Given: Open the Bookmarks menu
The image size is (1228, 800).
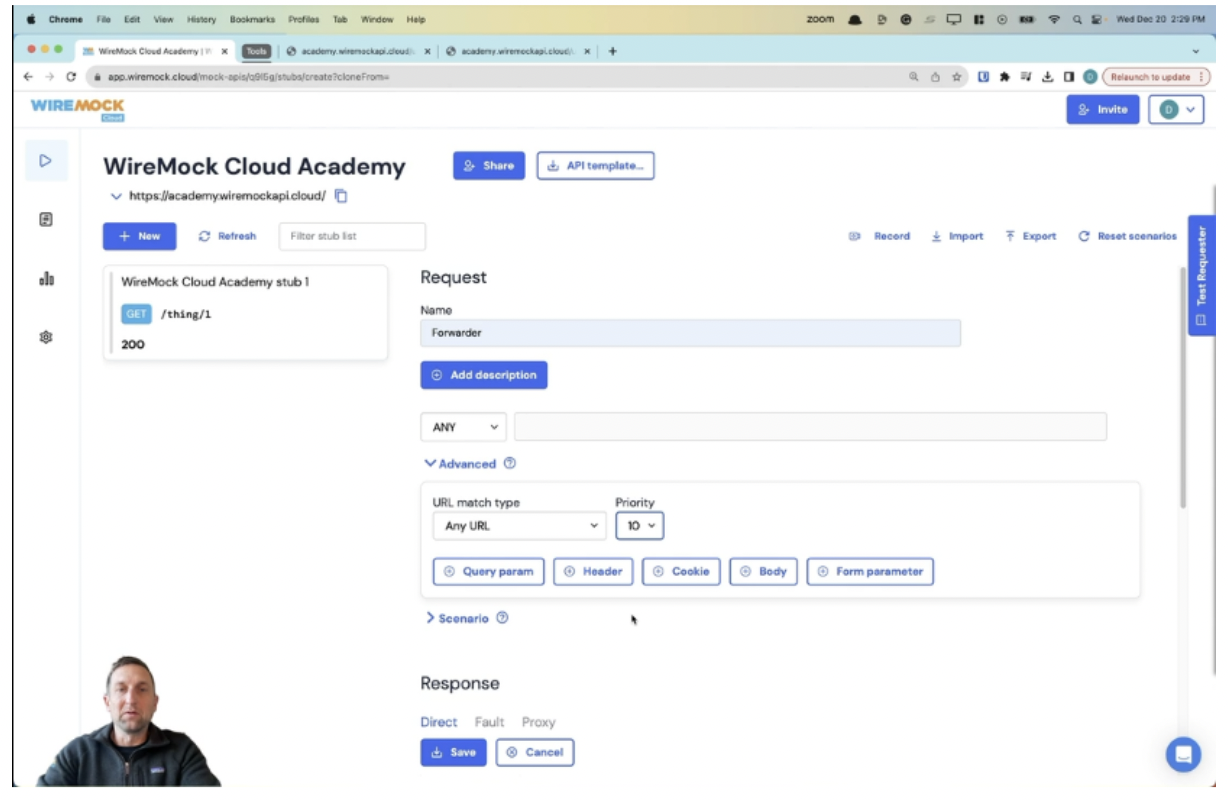Looking at the screenshot, I should pos(250,19).
